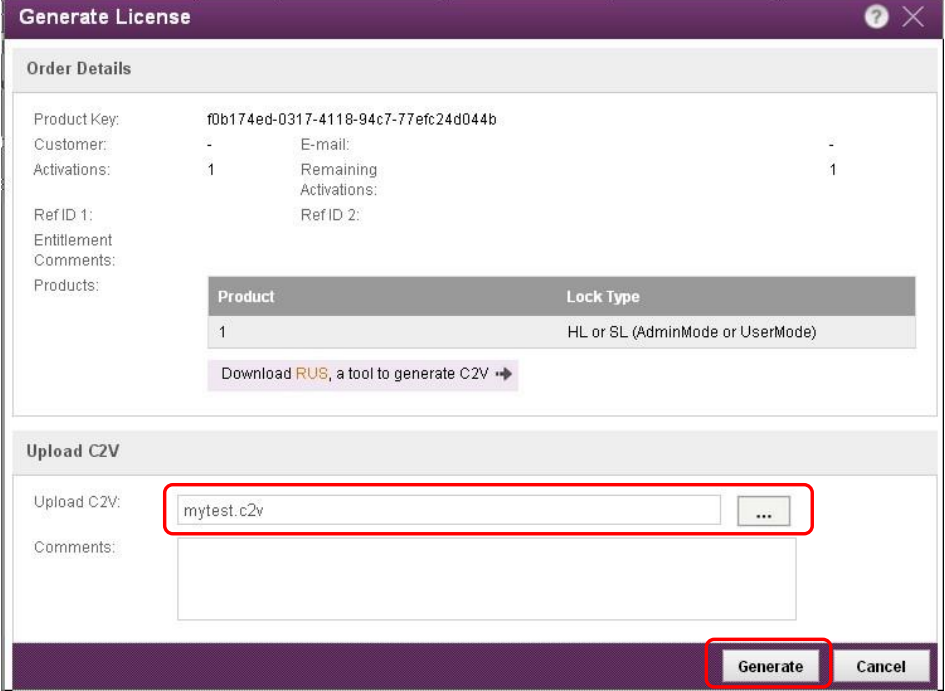Click the Upload C2V section header

[x=73, y=451]
